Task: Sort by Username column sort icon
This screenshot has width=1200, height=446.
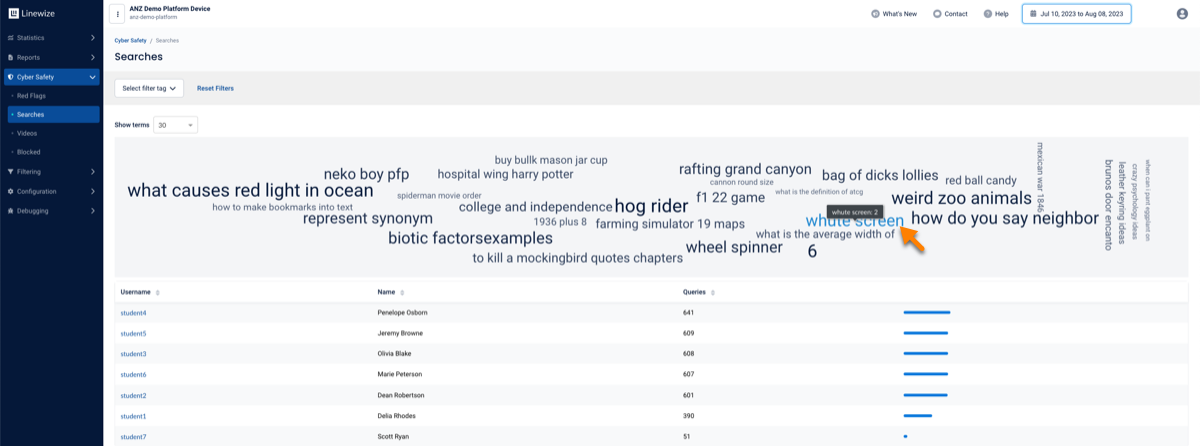Action: [x=158, y=293]
